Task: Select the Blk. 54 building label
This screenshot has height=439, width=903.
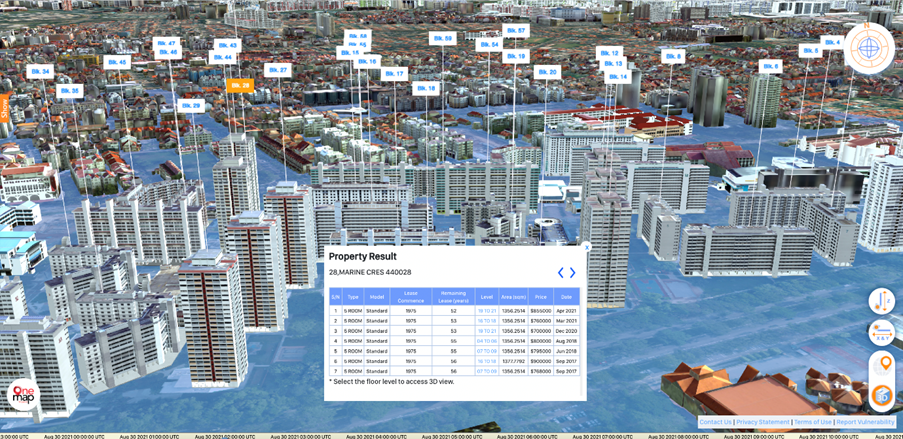Action: [x=489, y=45]
